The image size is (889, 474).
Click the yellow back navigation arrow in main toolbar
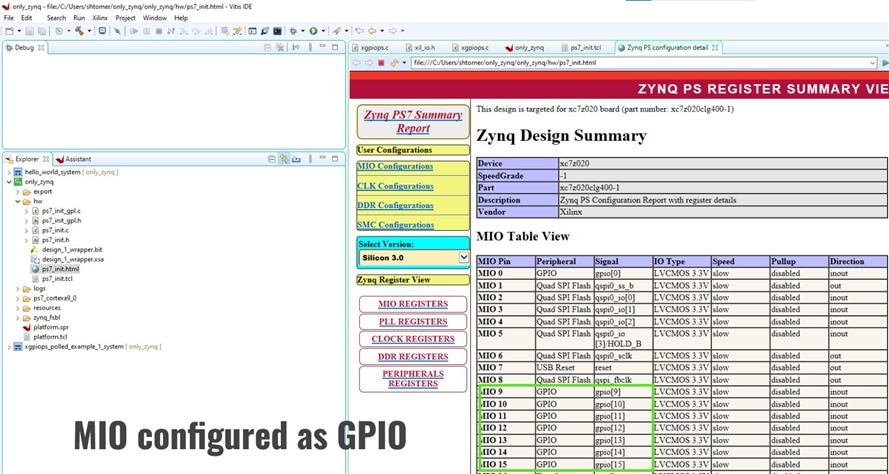[372, 31]
